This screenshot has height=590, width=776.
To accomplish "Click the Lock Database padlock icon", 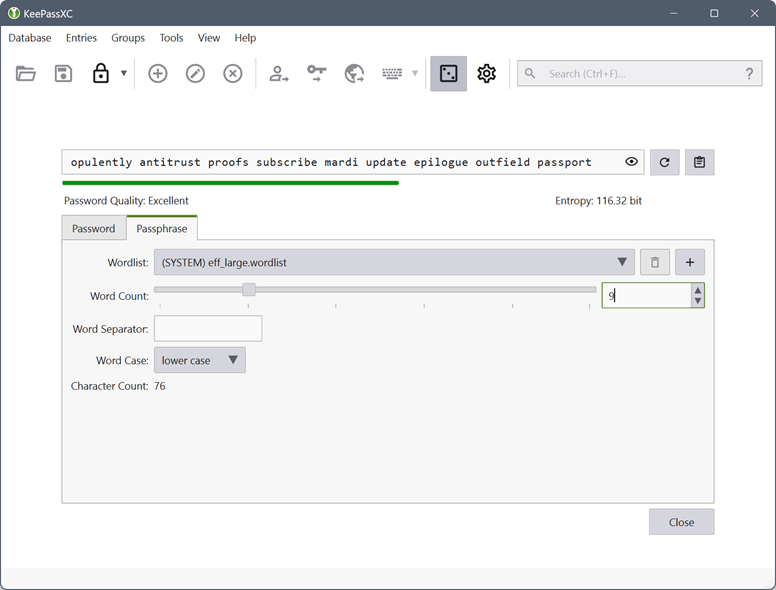I will [100, 73].
